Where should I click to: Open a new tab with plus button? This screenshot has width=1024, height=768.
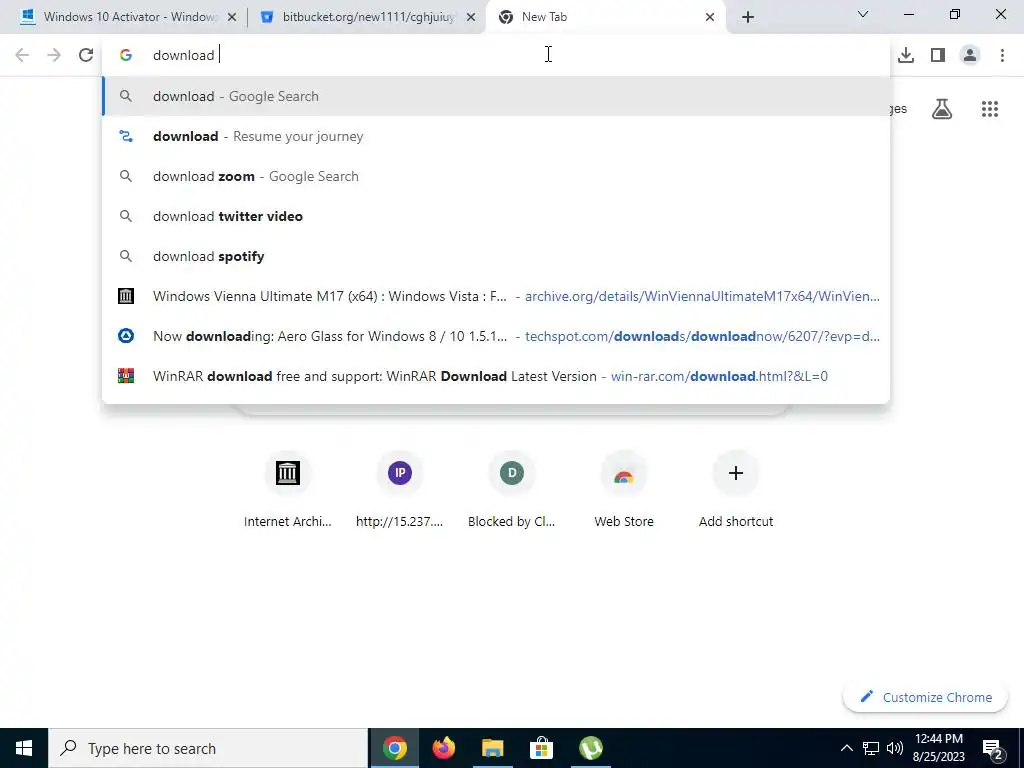point(748,17)
